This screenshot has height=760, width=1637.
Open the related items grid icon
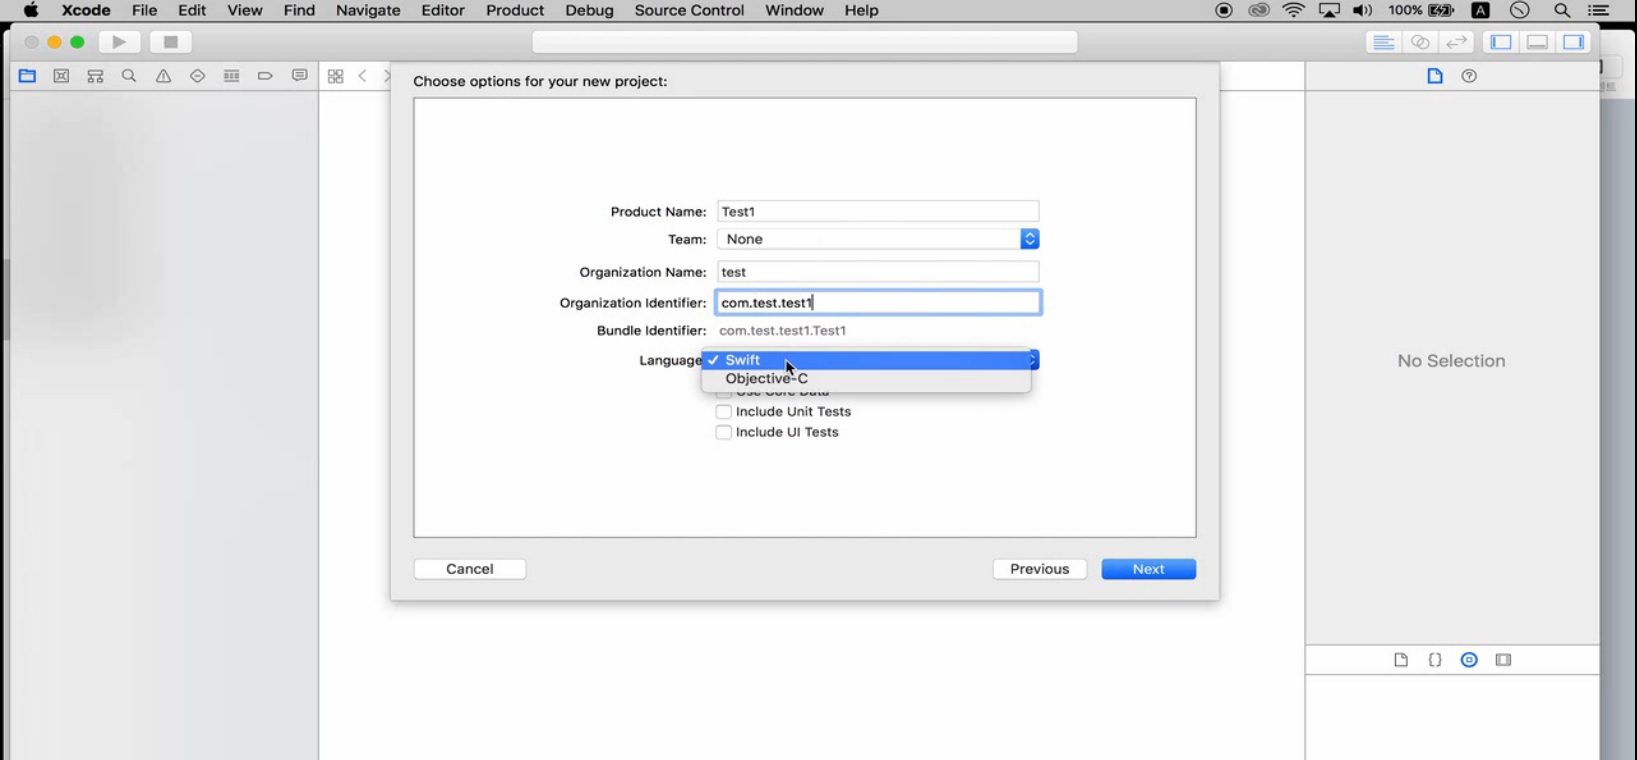(335, 76)
